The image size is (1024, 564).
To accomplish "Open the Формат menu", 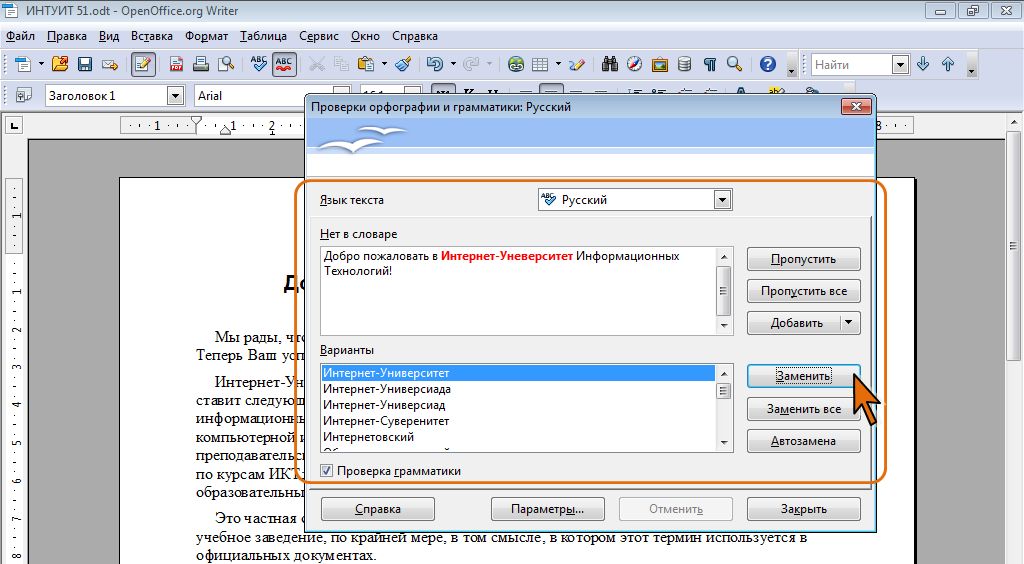I will coord(206,36).
